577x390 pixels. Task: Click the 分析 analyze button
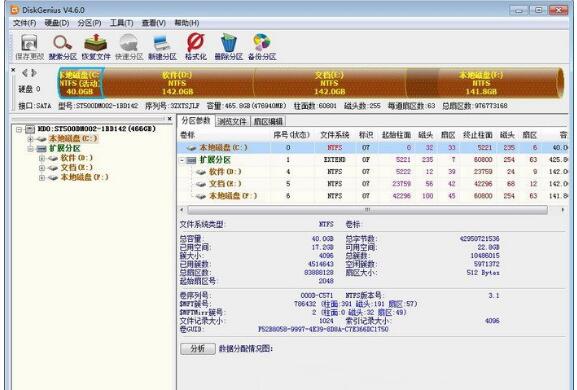point(198,348)
